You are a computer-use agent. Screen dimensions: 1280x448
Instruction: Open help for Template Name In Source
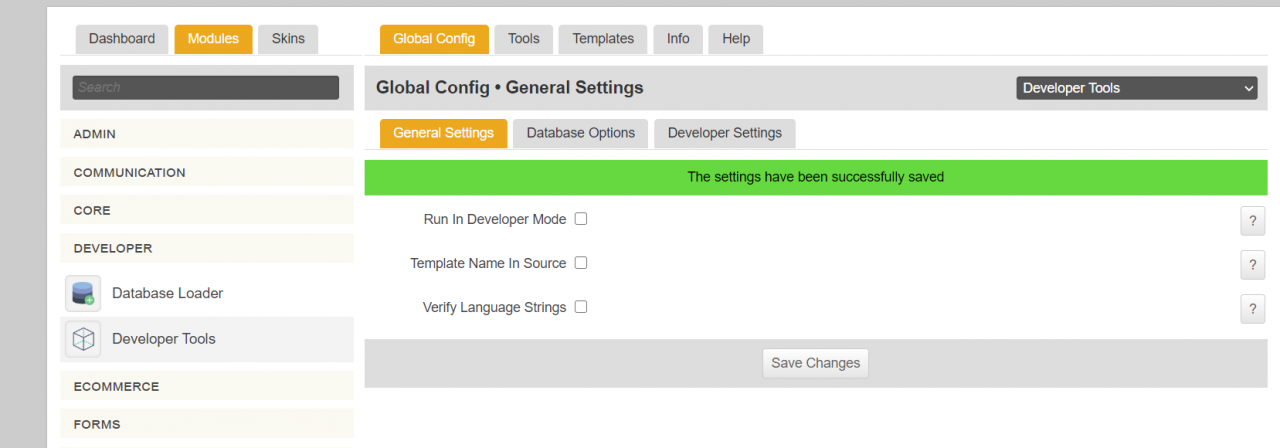coord(1252,265)
